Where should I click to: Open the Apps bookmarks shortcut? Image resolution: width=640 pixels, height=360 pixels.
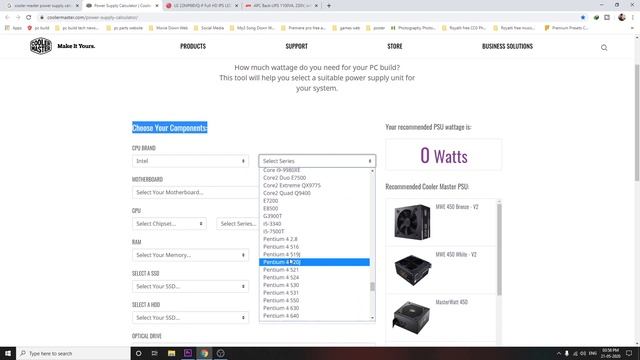pyautogui.click(x=13, y=28)
